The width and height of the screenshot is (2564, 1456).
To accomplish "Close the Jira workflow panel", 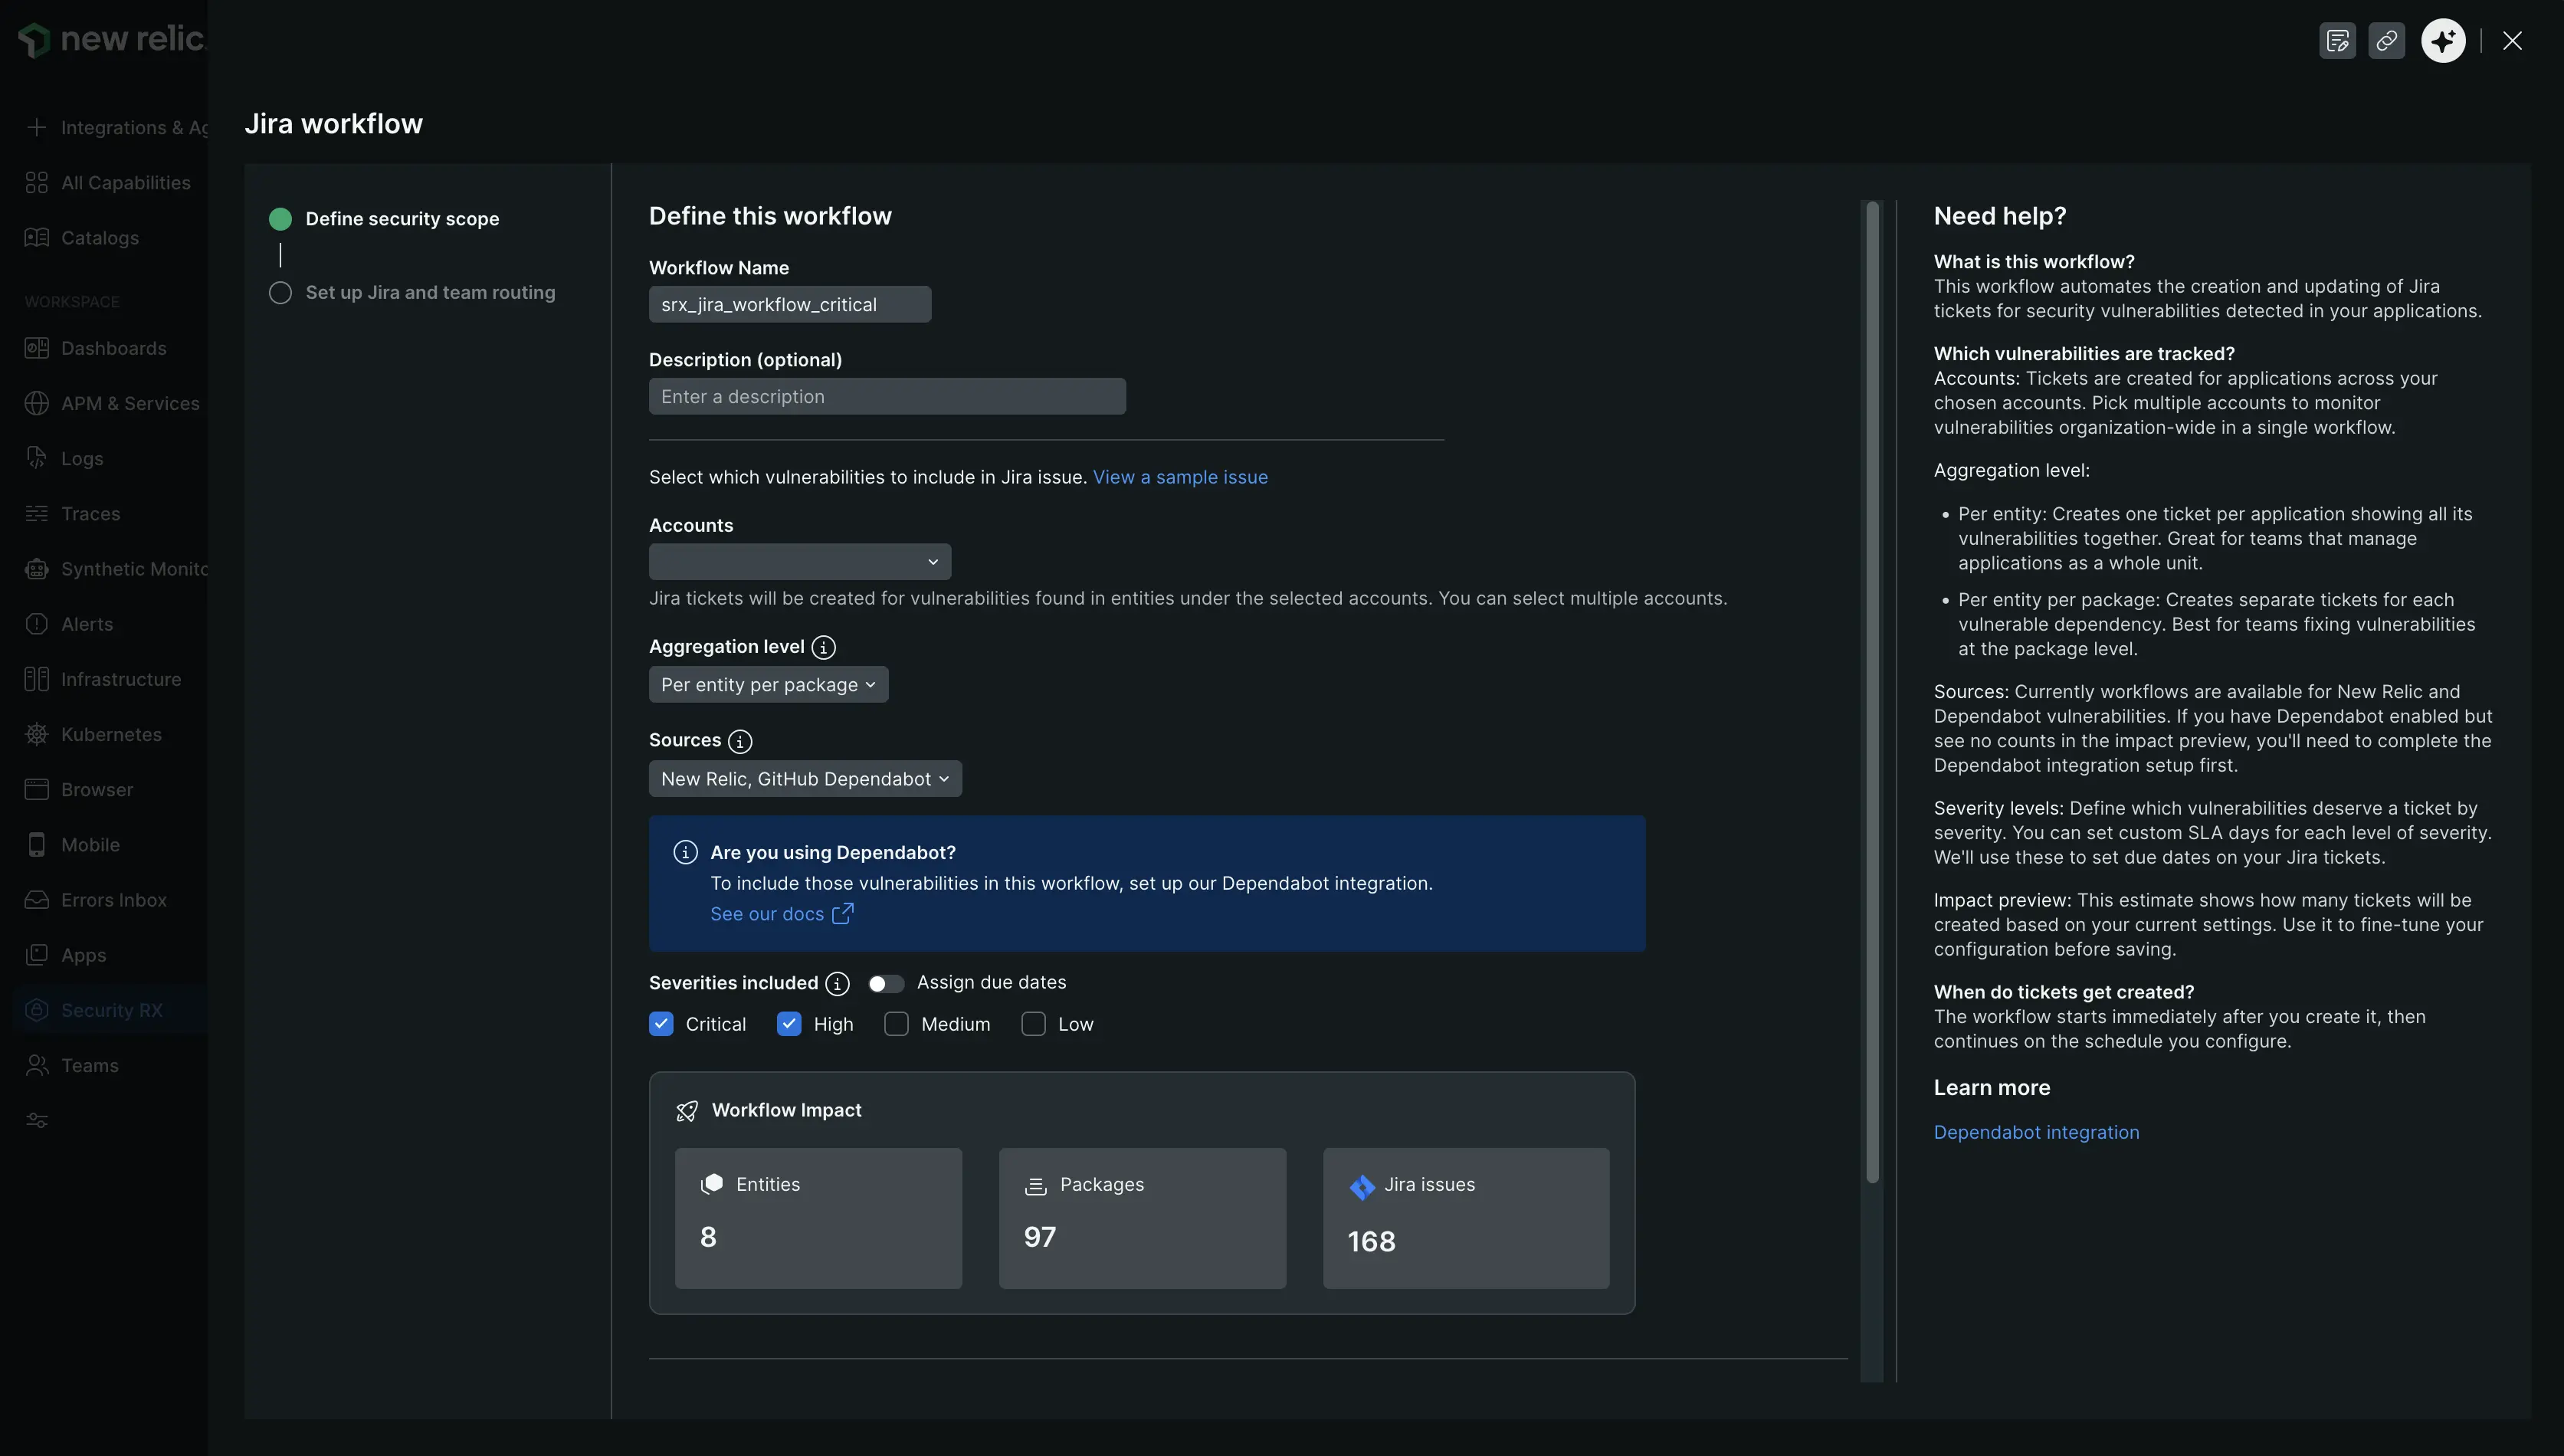I will (x=2512, y=41).
